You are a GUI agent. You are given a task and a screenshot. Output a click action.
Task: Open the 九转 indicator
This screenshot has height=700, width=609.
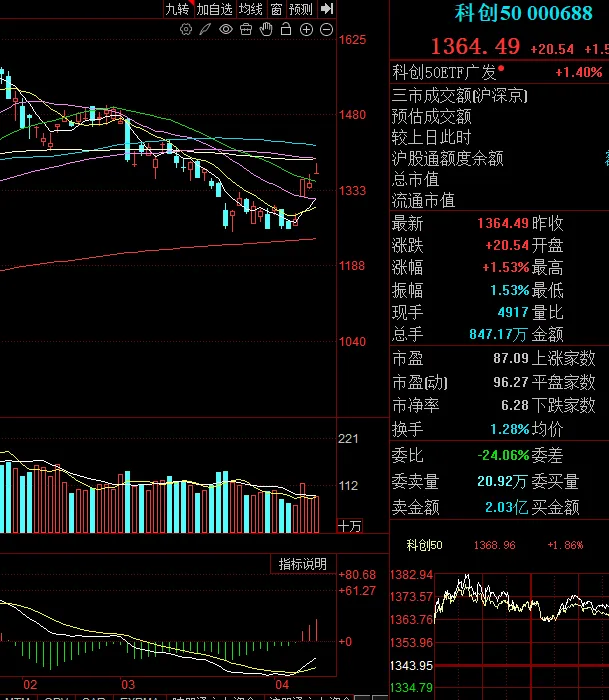pyautogui.click(x=177, y=9)
